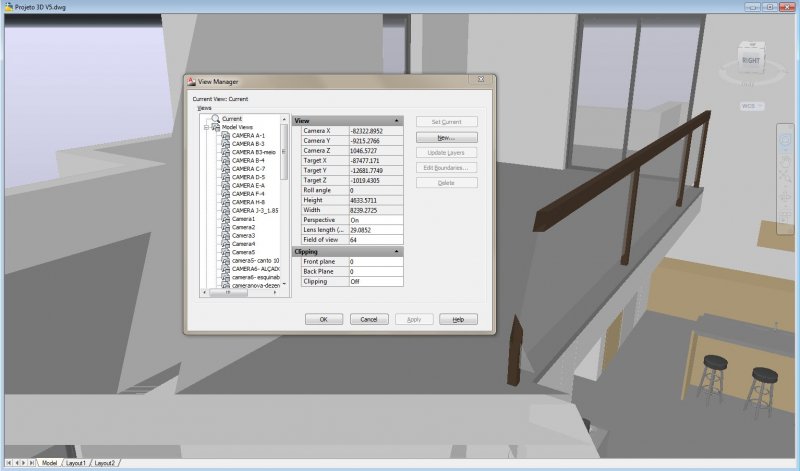
Task: Click views list scroll up arrow
Action: pos(284,119)
